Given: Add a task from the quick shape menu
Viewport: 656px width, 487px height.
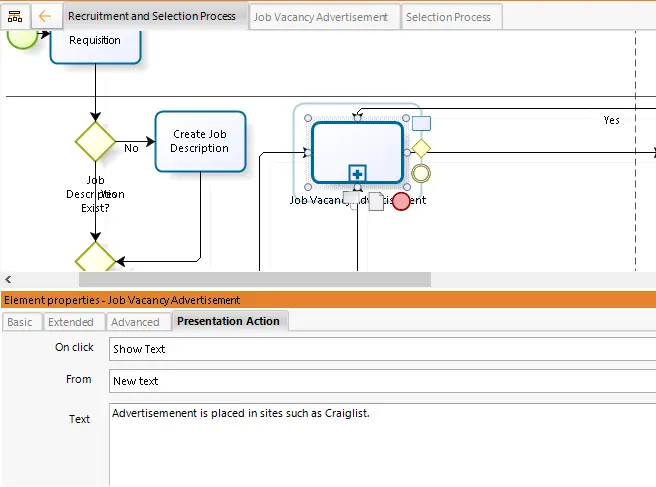Looking at the screenshot, I should click(x=421, y=123).
